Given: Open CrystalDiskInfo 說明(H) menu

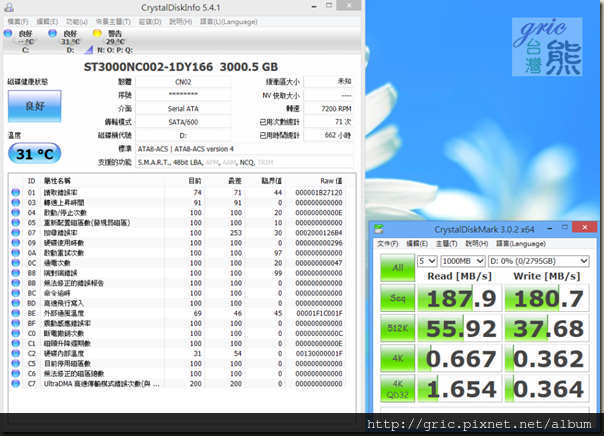Looking at the screenshot, I should click(181, 22).
